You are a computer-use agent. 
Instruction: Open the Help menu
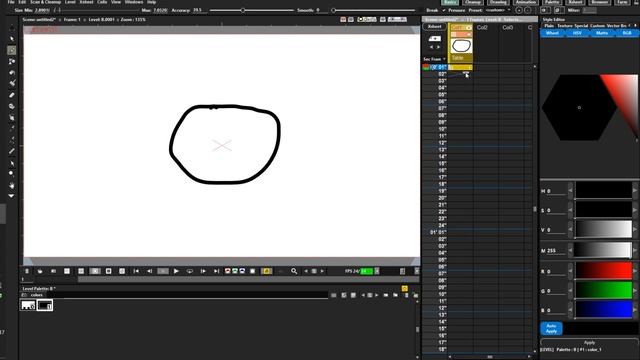coord(151,2)
